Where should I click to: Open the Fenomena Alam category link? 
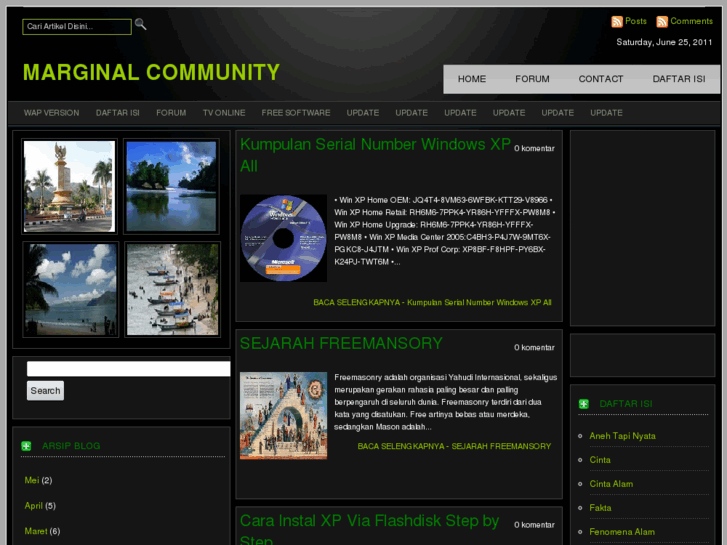point(622,532)
